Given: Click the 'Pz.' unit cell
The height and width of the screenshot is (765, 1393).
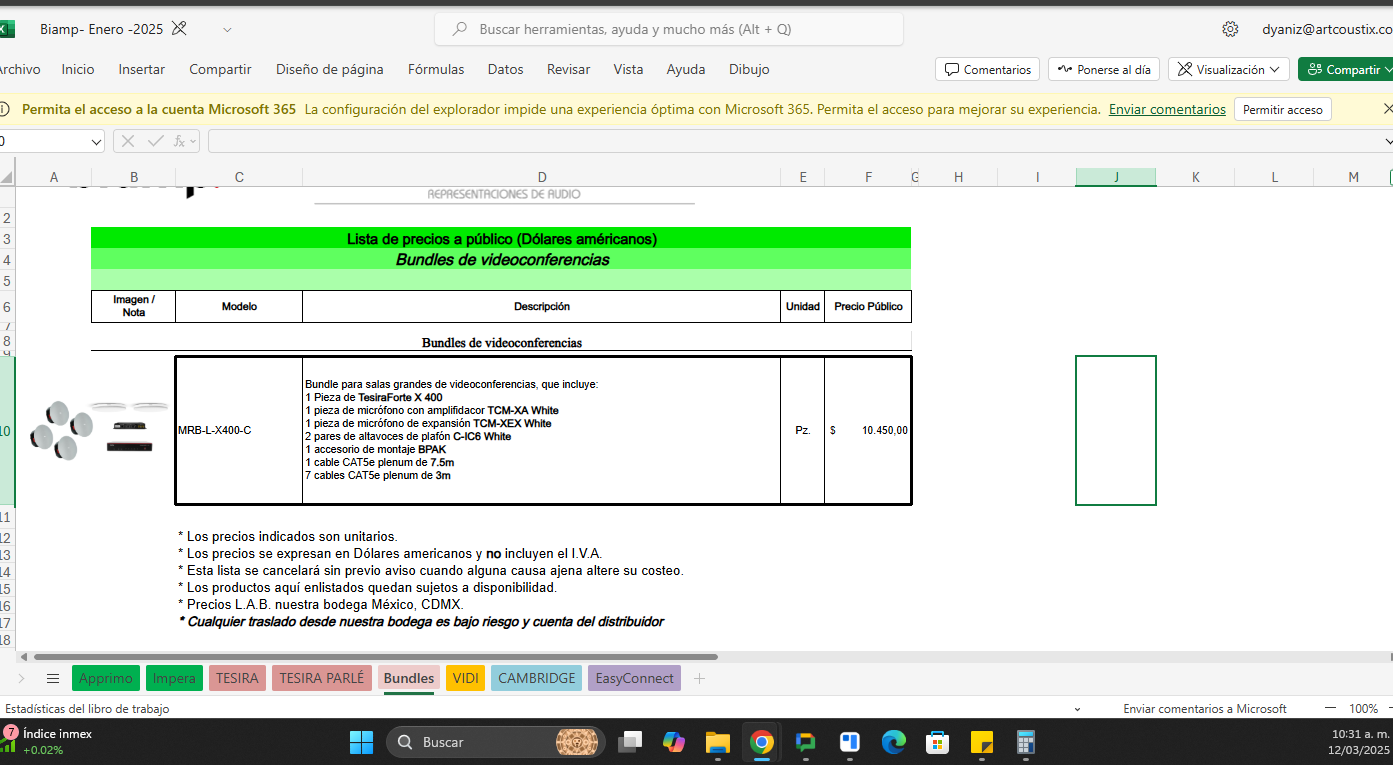Looking at the screenshot, I should click(803, 430).
